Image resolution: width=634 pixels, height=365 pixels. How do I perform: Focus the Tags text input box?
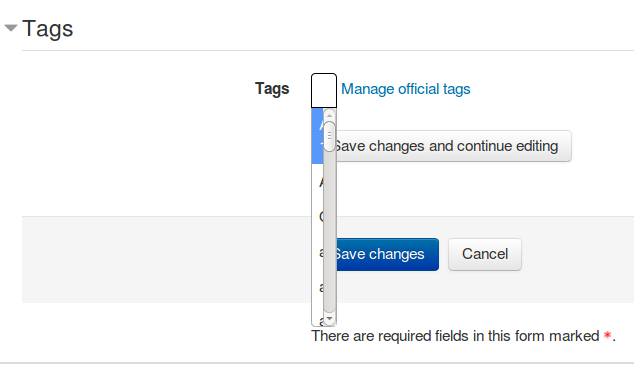point(323,90)
